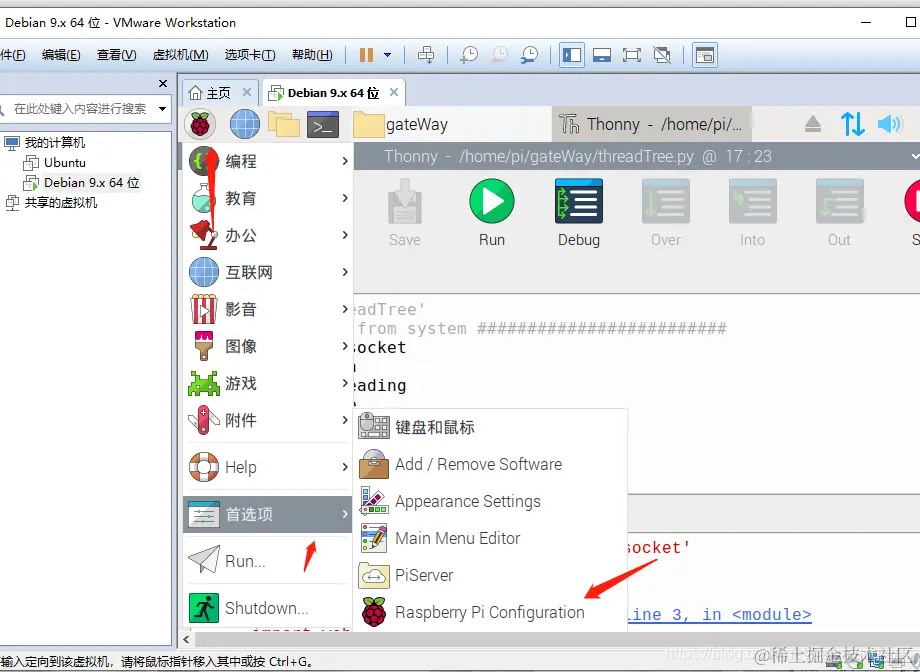Send Ctrl+Alt+Del to virtual machine
Viewport: 920px width, 672px height.
click(x=426, y=55)
